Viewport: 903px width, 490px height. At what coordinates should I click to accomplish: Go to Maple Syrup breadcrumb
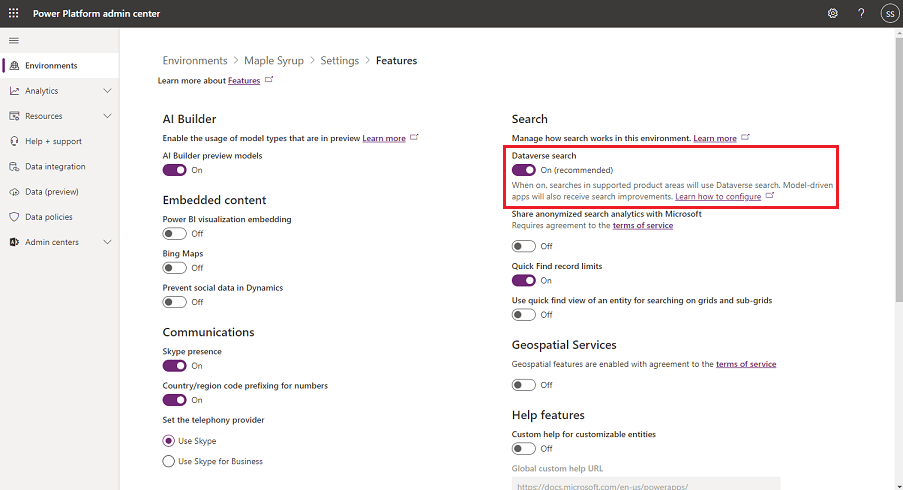click(274, 60)
